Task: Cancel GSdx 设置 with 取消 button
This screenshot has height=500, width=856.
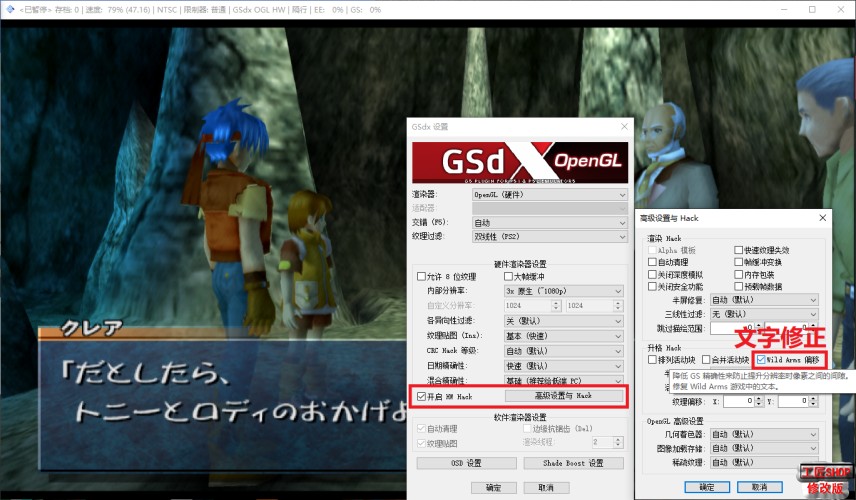Action: 545,487
